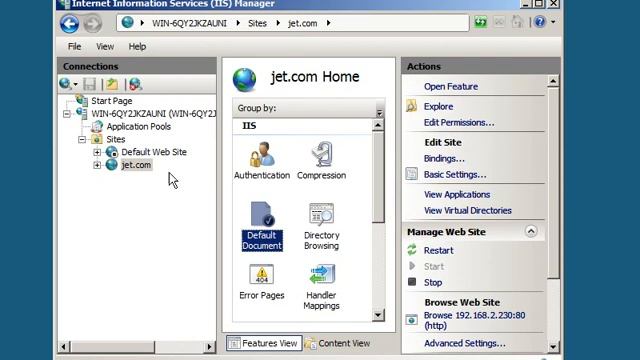Click the Basic Settings page icon

click(x=411, y=174)
